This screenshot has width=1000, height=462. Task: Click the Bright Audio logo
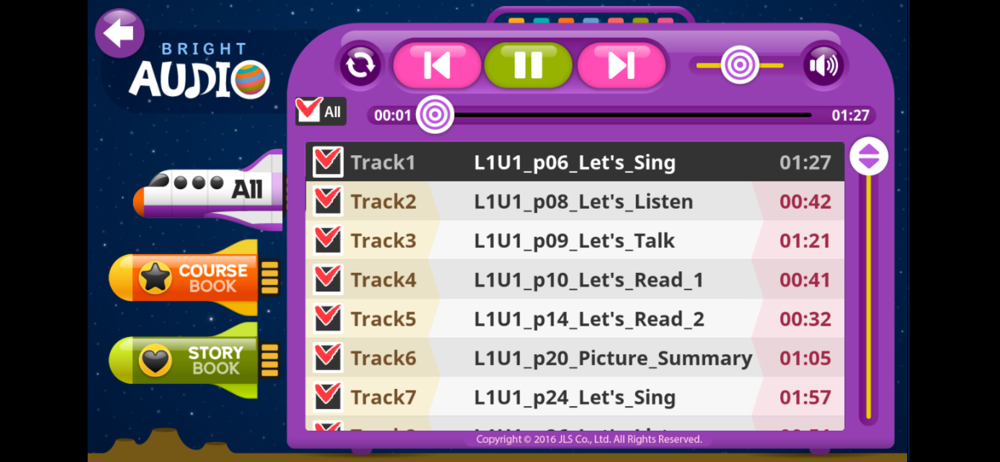click(200, 71)
